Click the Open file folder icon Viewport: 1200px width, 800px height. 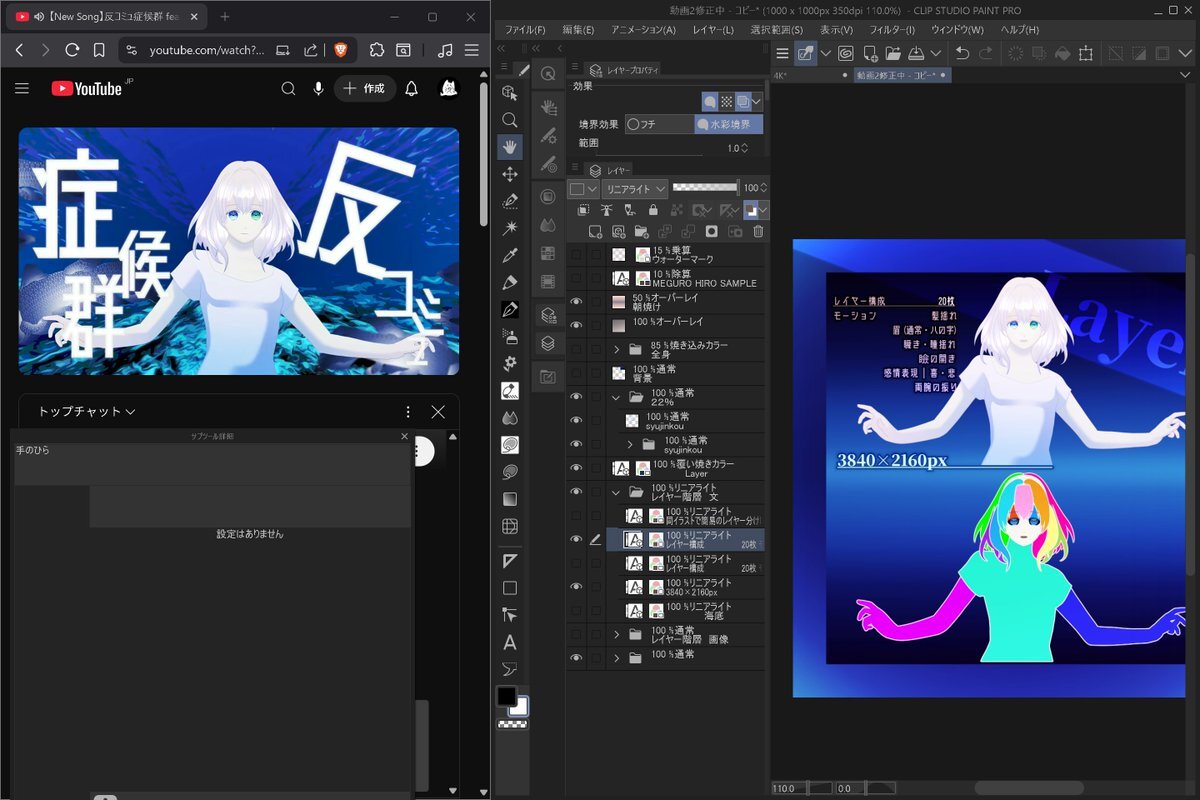click(893, 53)
